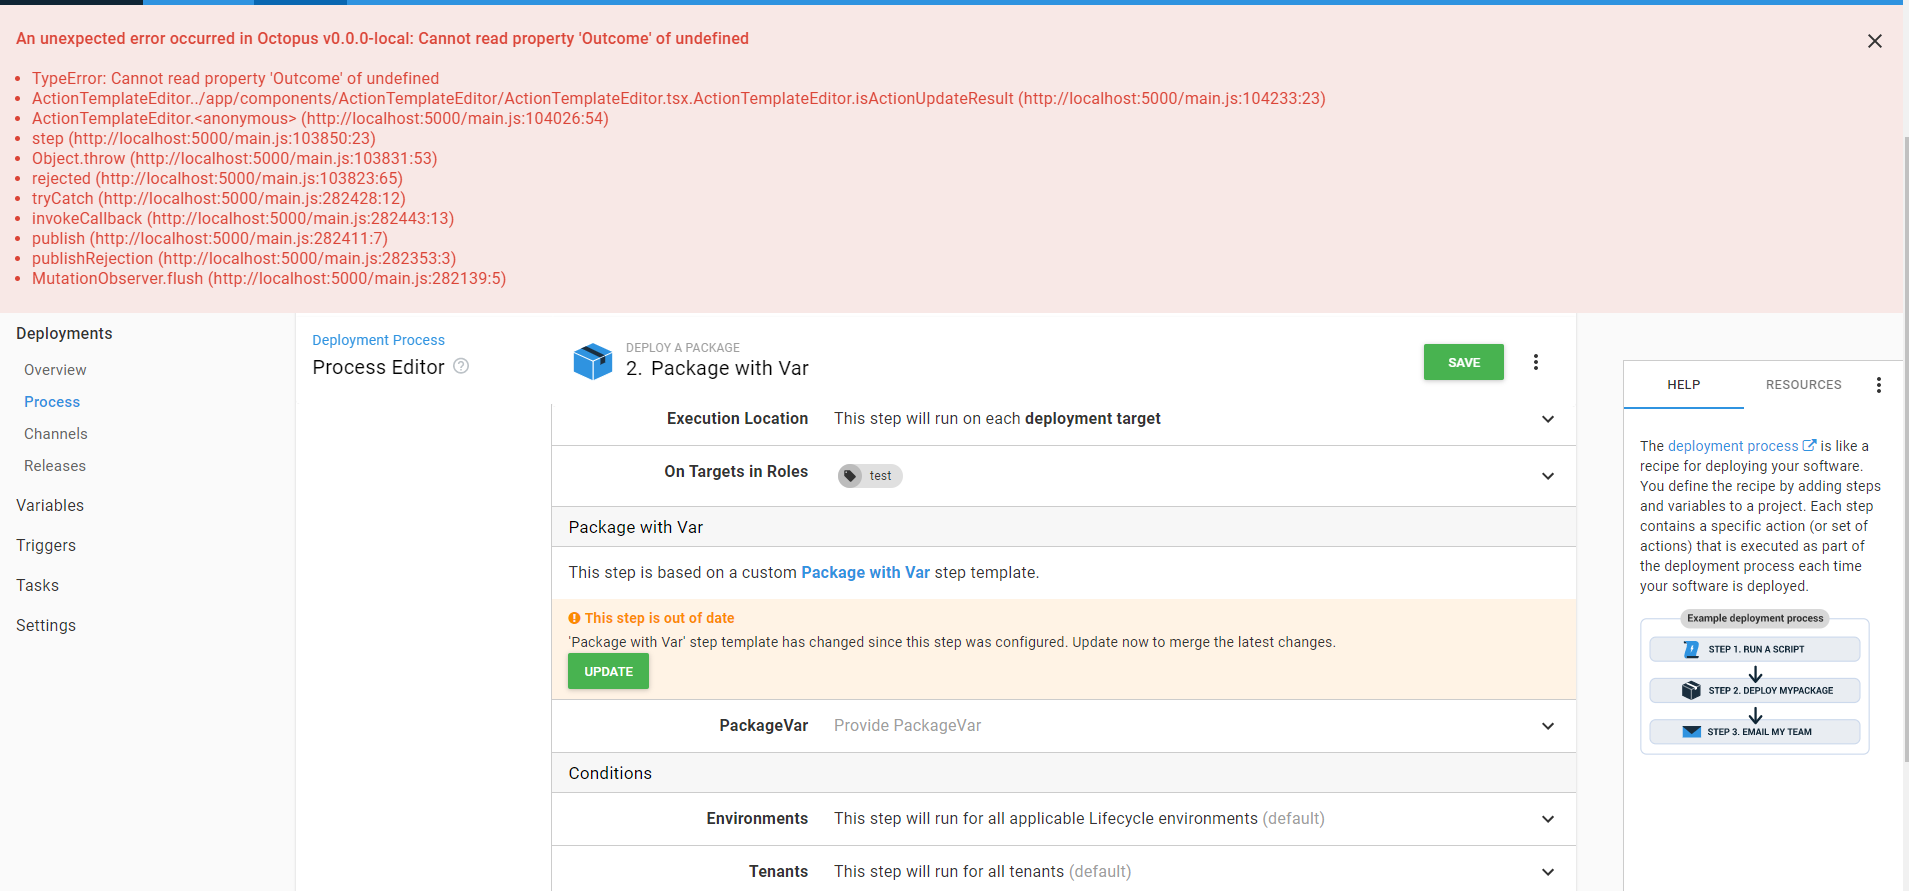Click the Process Editor help question icon
The image size is (1909, 891).
point(461,366)
